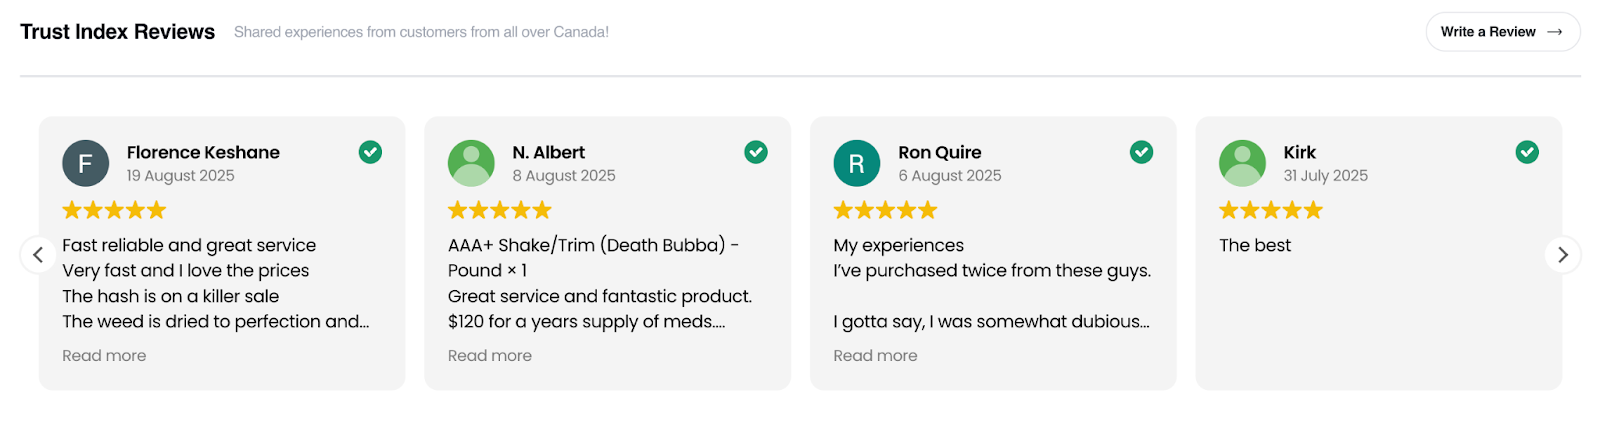
Task: Click verified checkmark on N. Albert's review
Action: tap(756, 152)
